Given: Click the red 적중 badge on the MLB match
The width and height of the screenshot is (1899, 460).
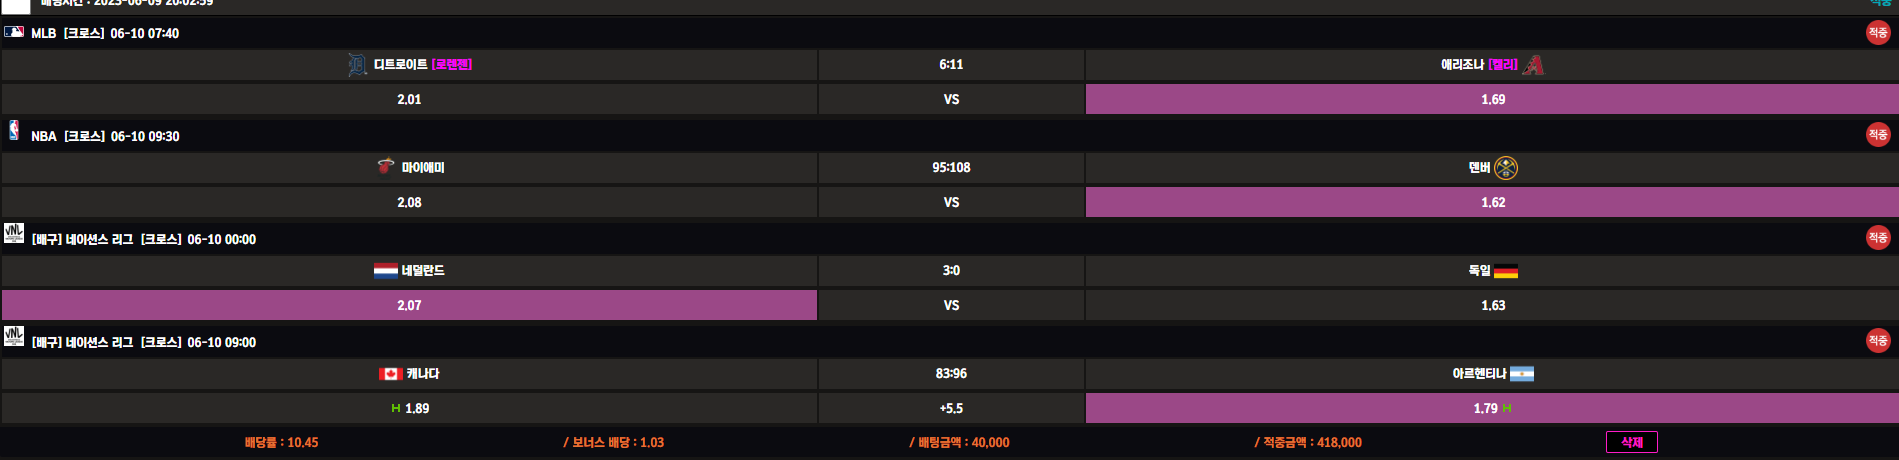Looking at the screenshot, I should [1878, 33].
